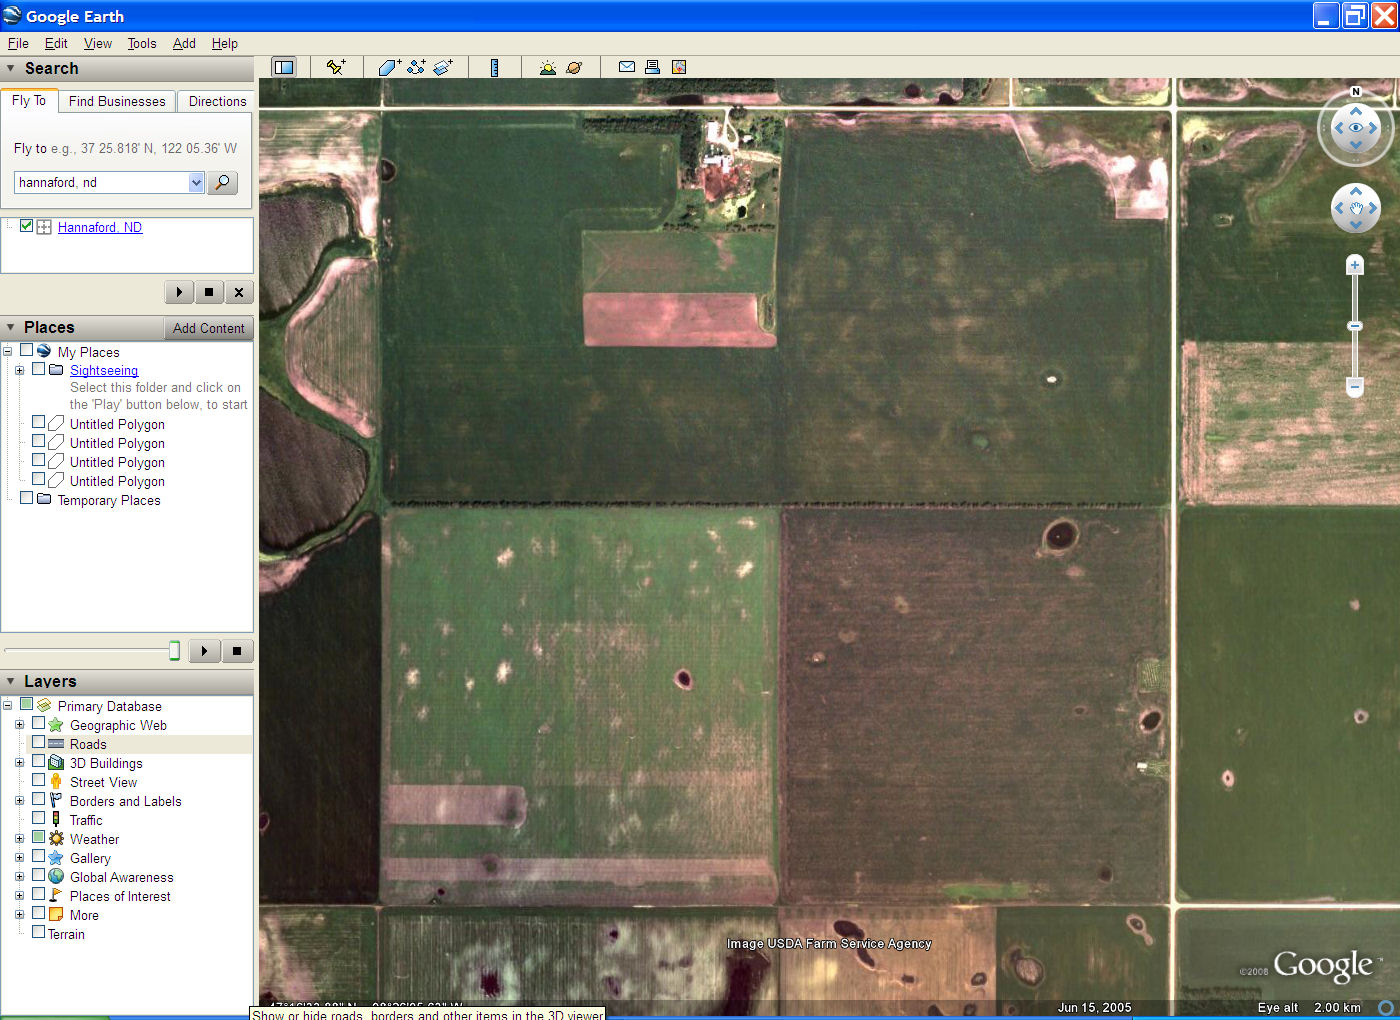Toggle the sunlight display icon
This screenshot has height=1020, width=1400.
[547, 67]
